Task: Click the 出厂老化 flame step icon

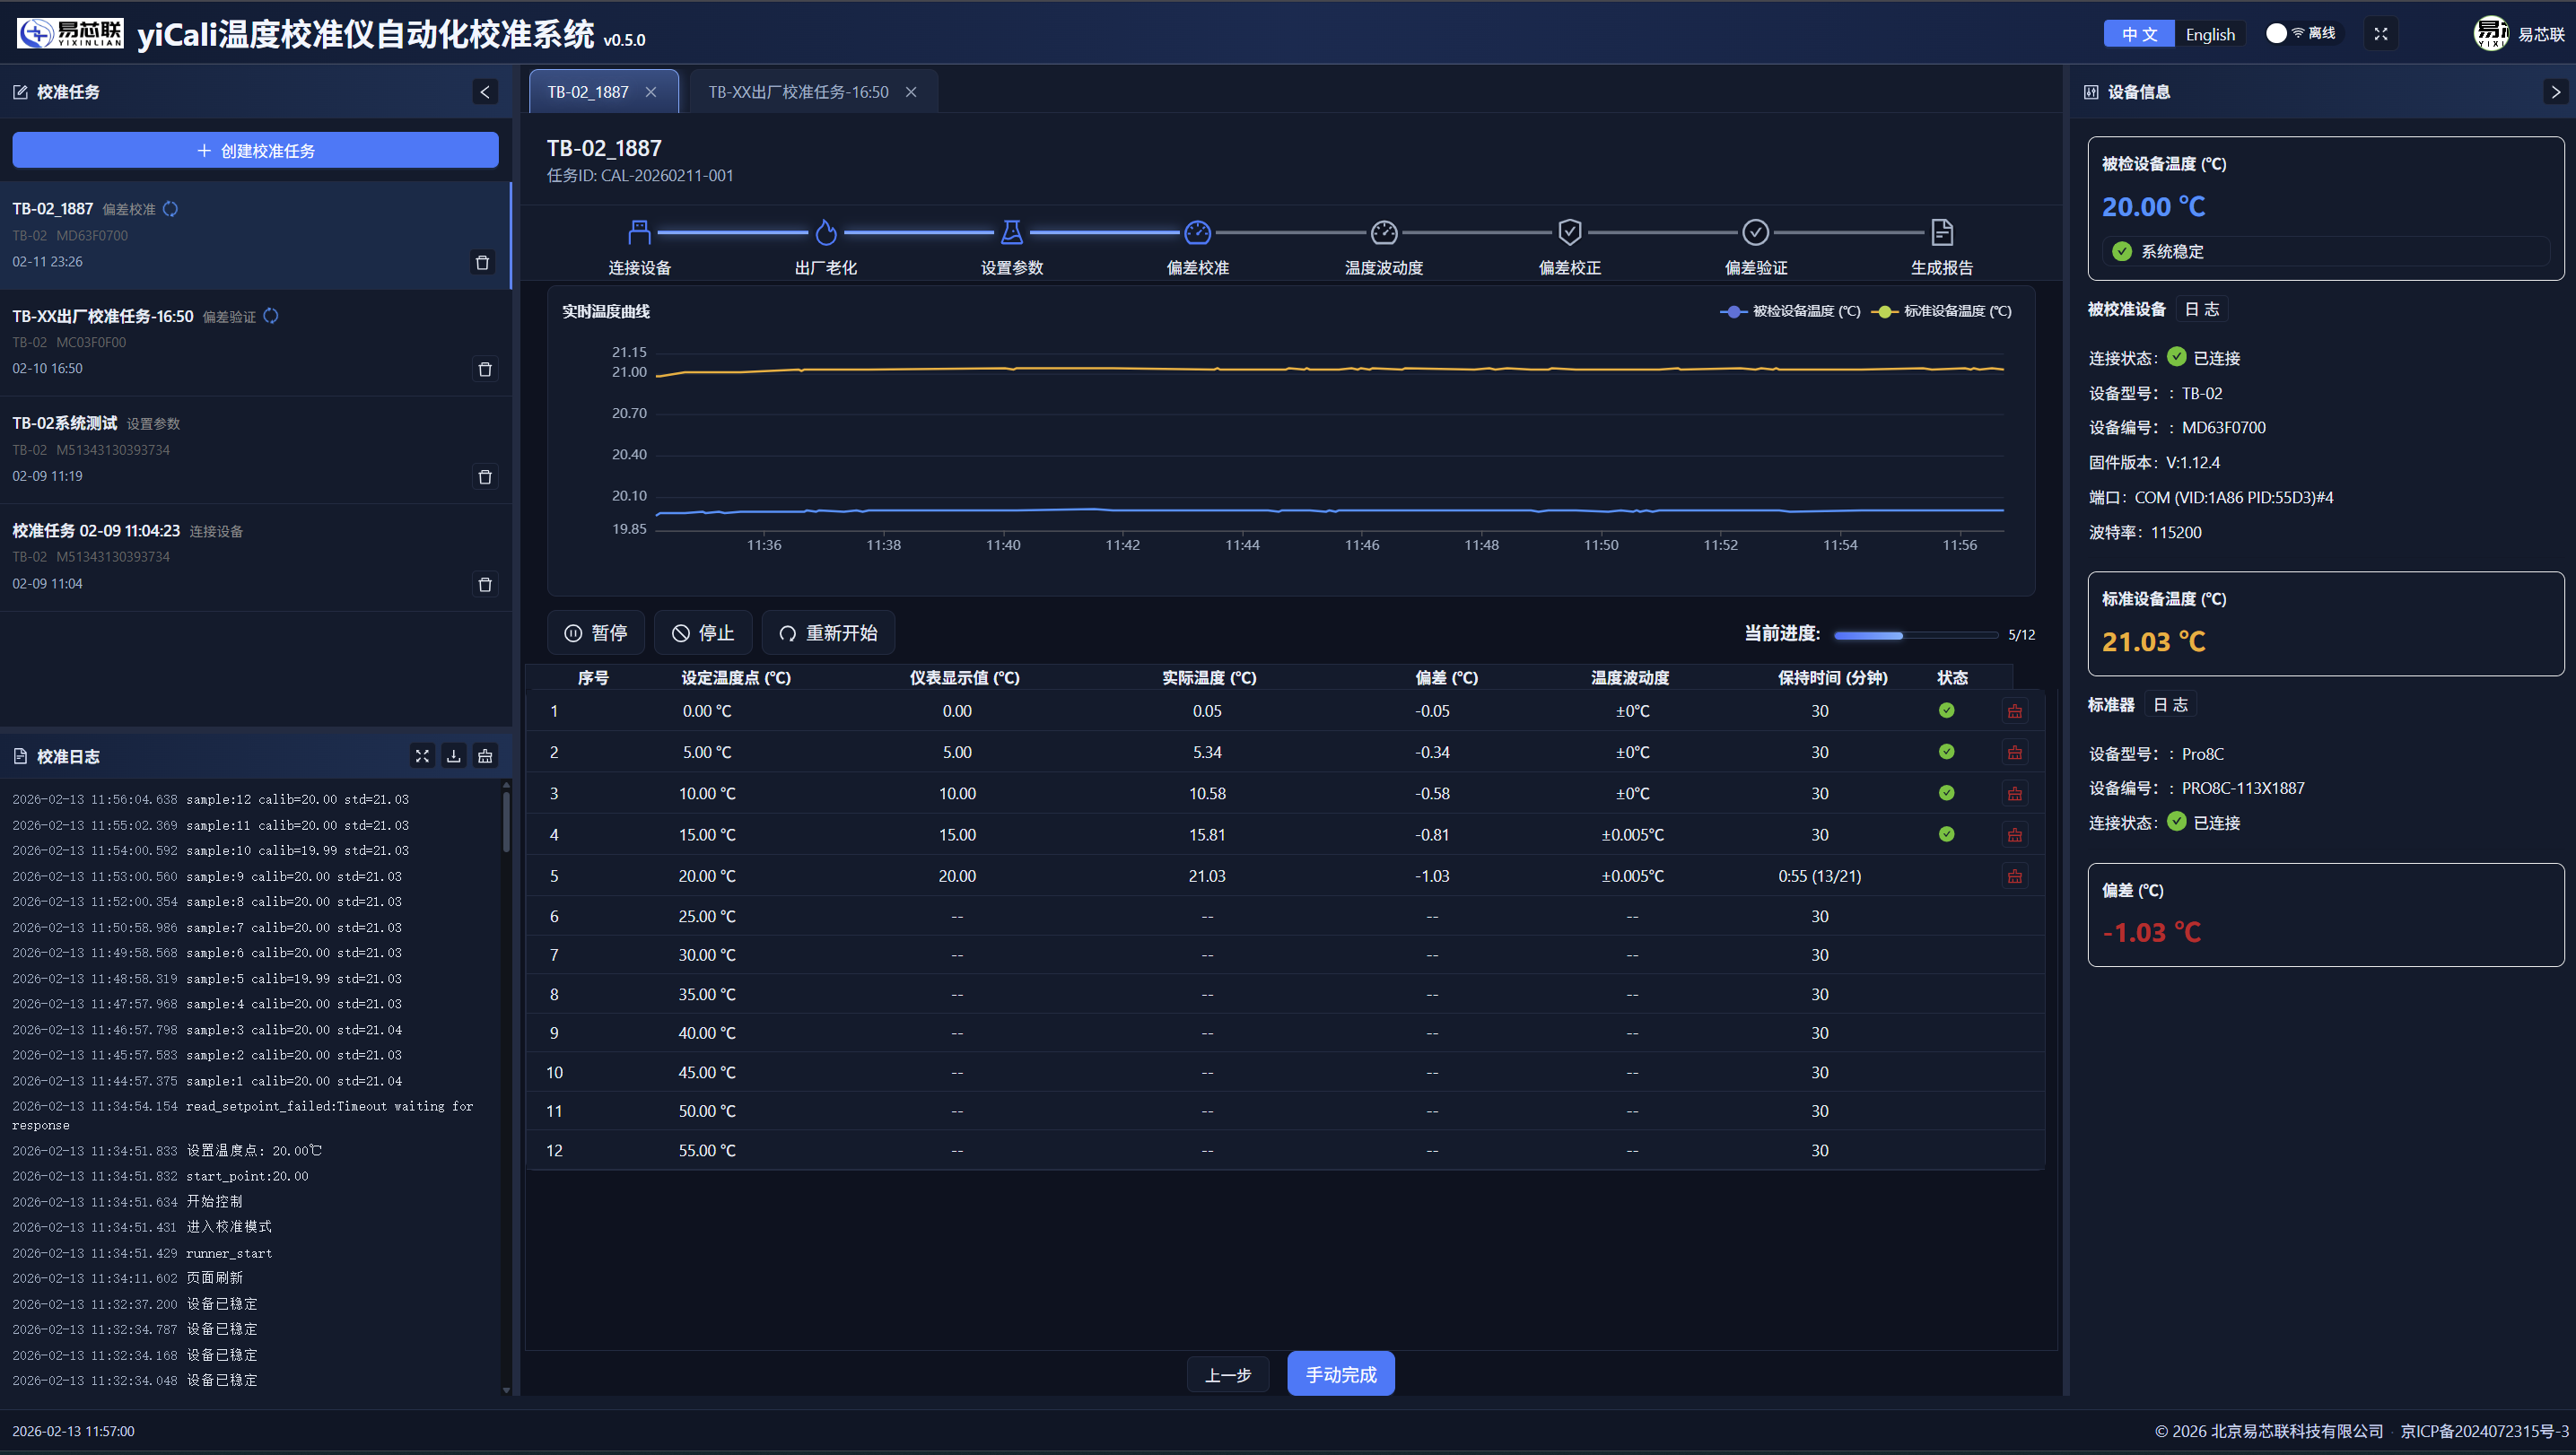Action: coord(826,232)
